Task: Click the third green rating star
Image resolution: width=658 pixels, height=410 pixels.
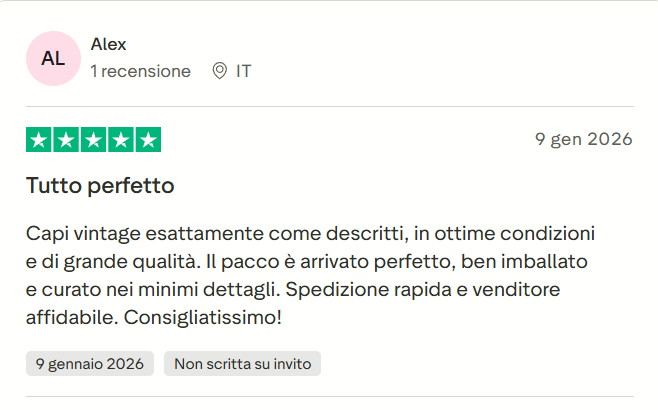Action: [93, 140]
